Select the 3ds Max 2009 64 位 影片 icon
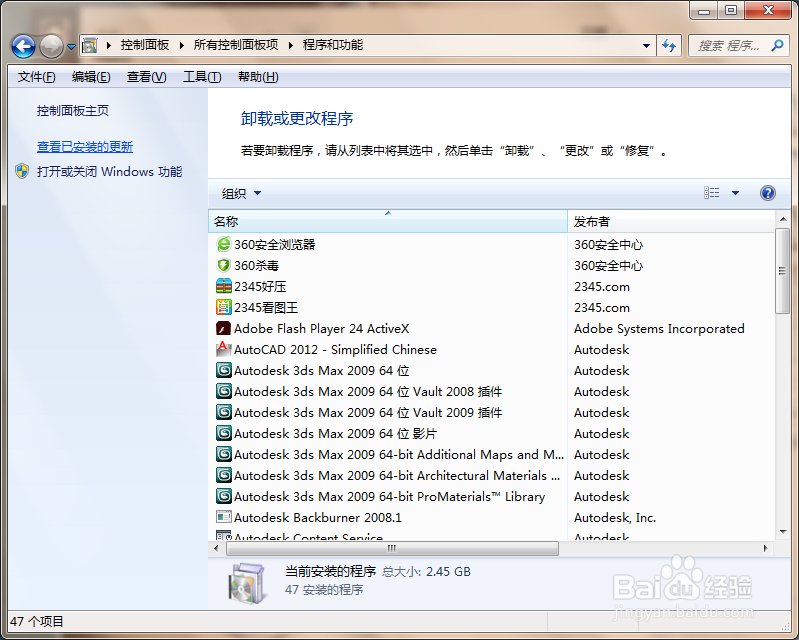This screenshot has height=640, width=799. coord(223,433)
